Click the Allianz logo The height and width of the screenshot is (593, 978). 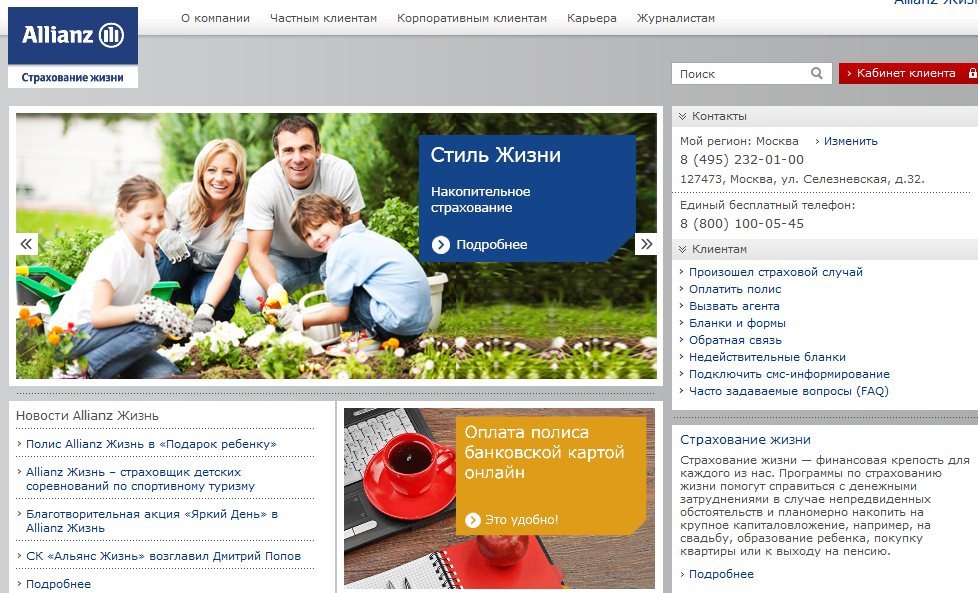coord(72,37)
